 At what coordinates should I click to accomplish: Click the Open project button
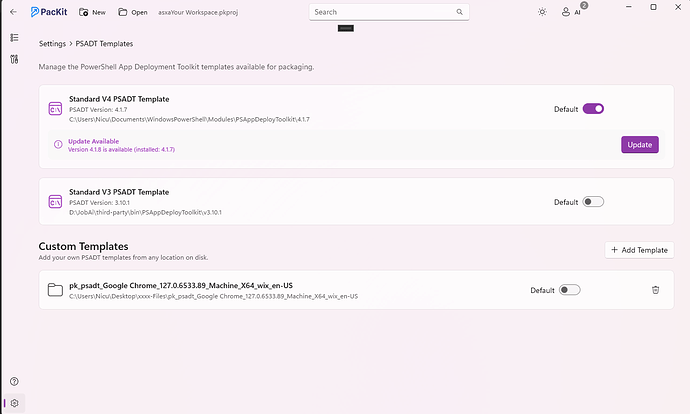pyautogui.click(x=132, y=12)
